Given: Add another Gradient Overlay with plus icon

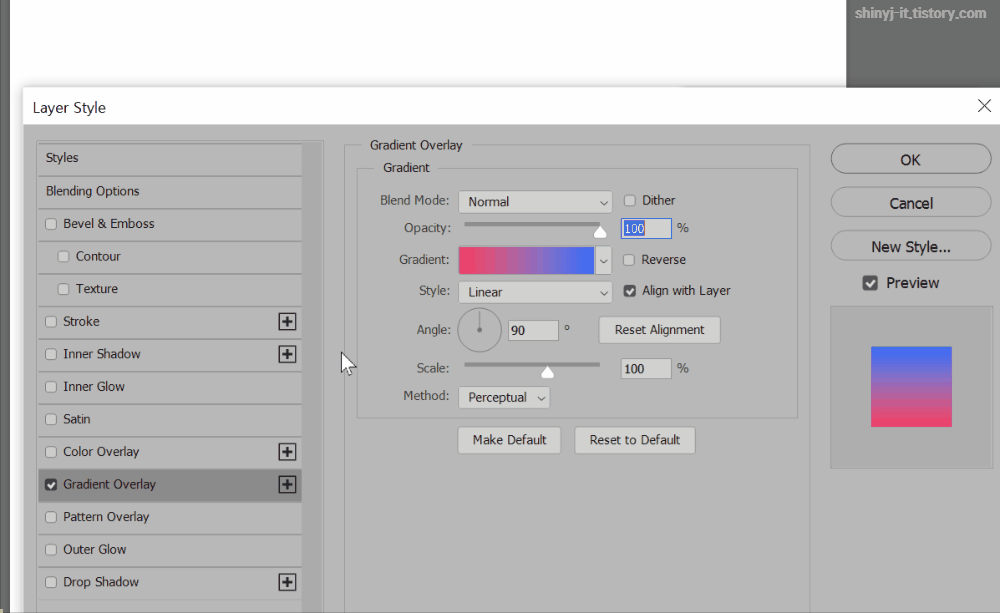Looking at the screenshot, I should click(x=287, y=484).
